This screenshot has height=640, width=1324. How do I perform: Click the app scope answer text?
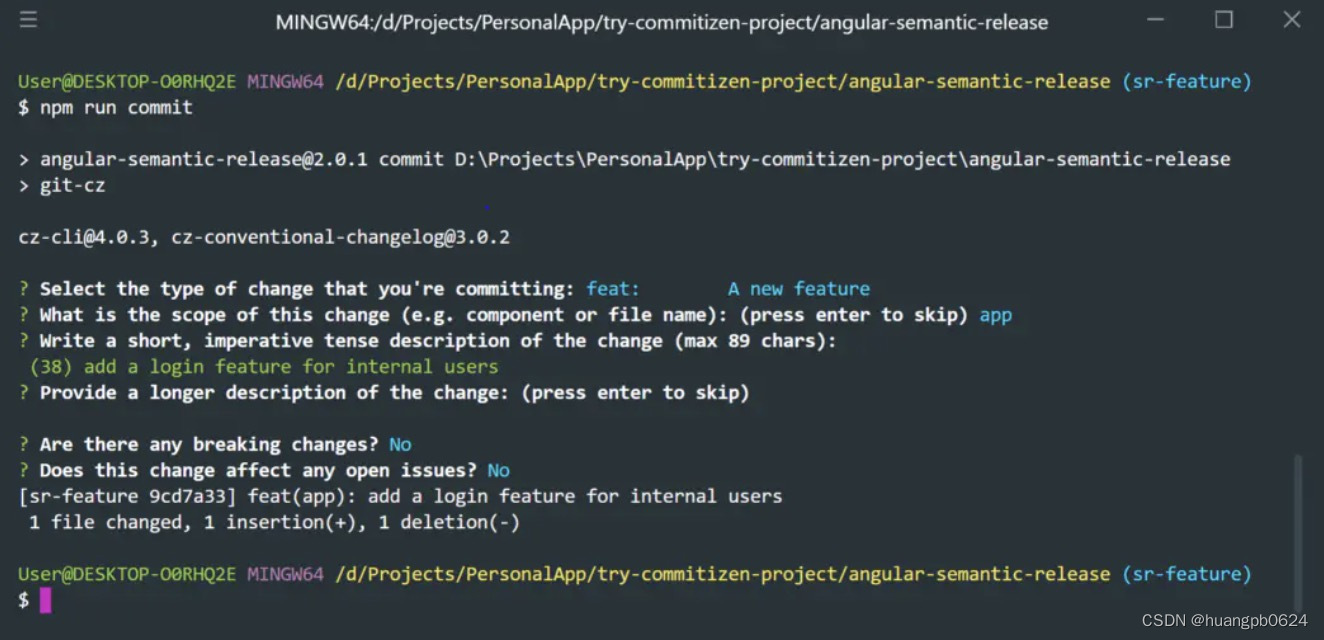(995, 314)
